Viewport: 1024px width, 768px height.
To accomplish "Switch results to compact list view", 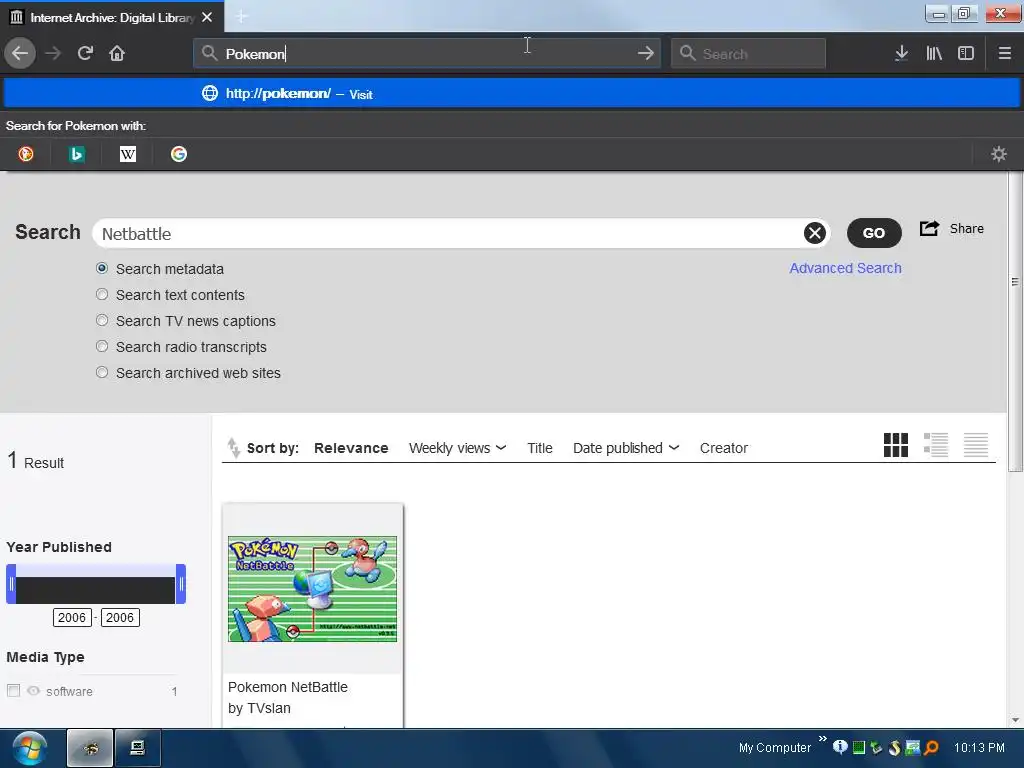I will [x=976, y=445].
